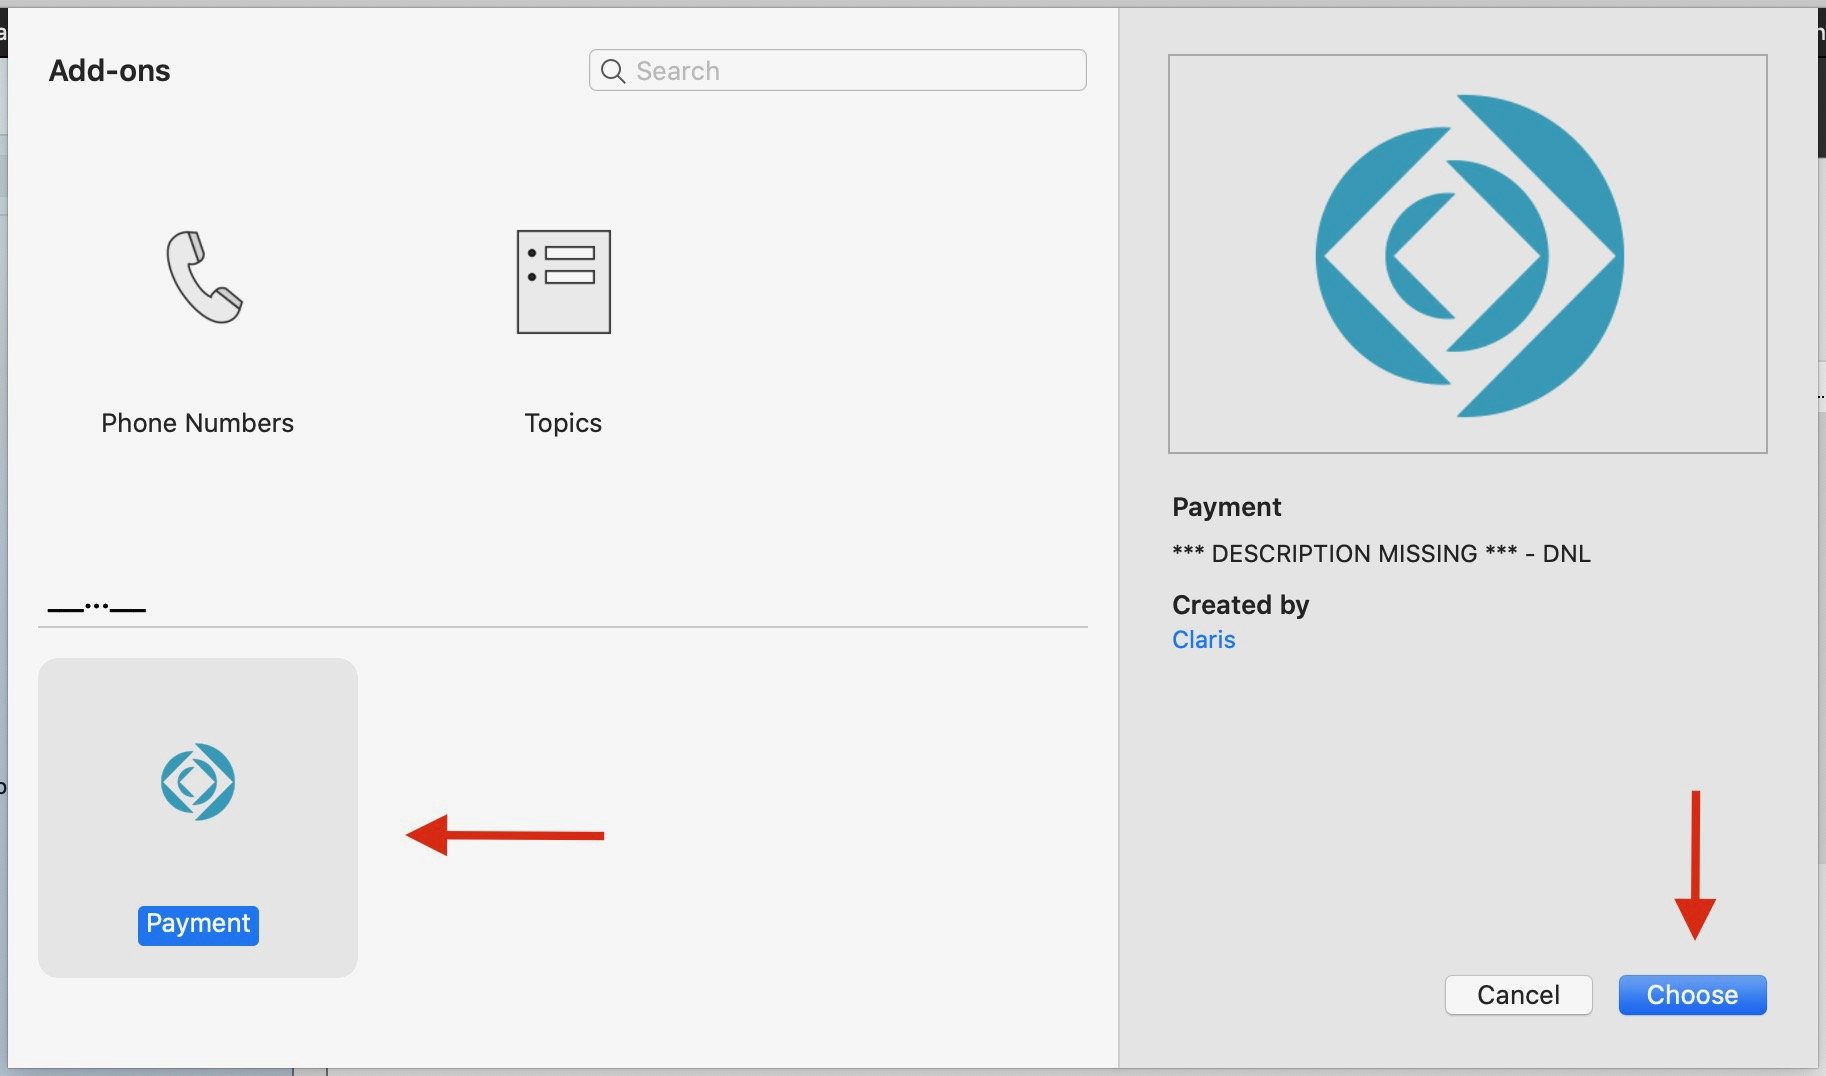Image resolution: width=1826 pixels, height=1076 pixels.
Task: Click the large Payment preview image
Action: (1467, 254)
